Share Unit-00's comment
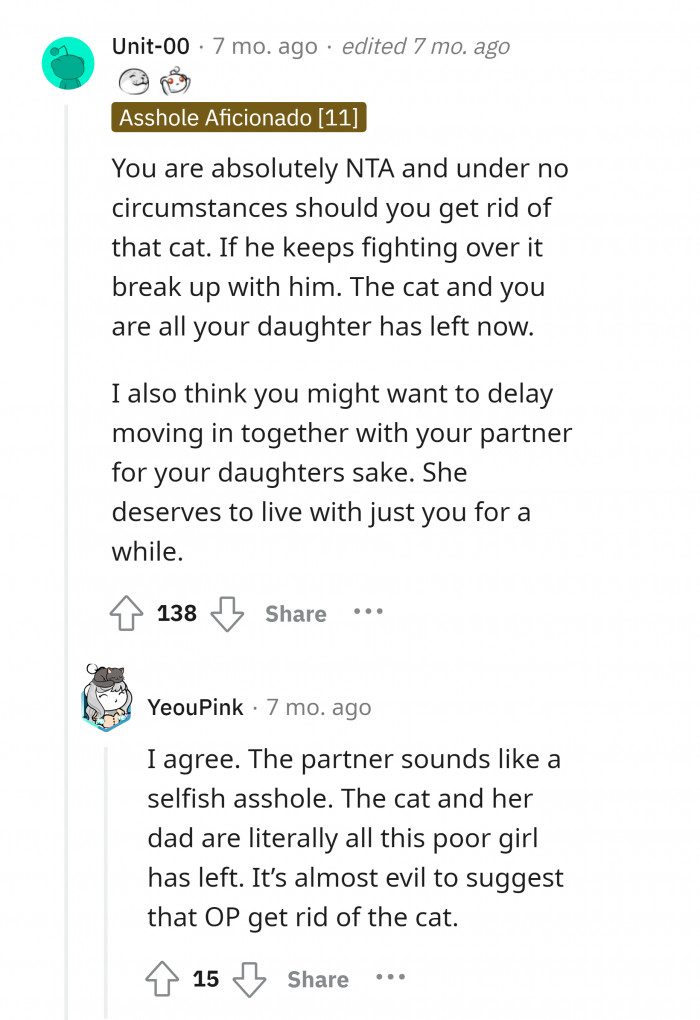The width and height of the screenshot is (700, 1020). pyautogui.click(x=295, y=614)
